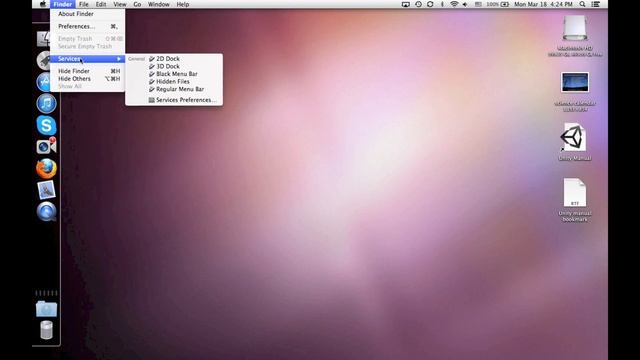This screenshot has width=640, height=360.
Task: Open the camera app with red badge
Action: point(46,146)
